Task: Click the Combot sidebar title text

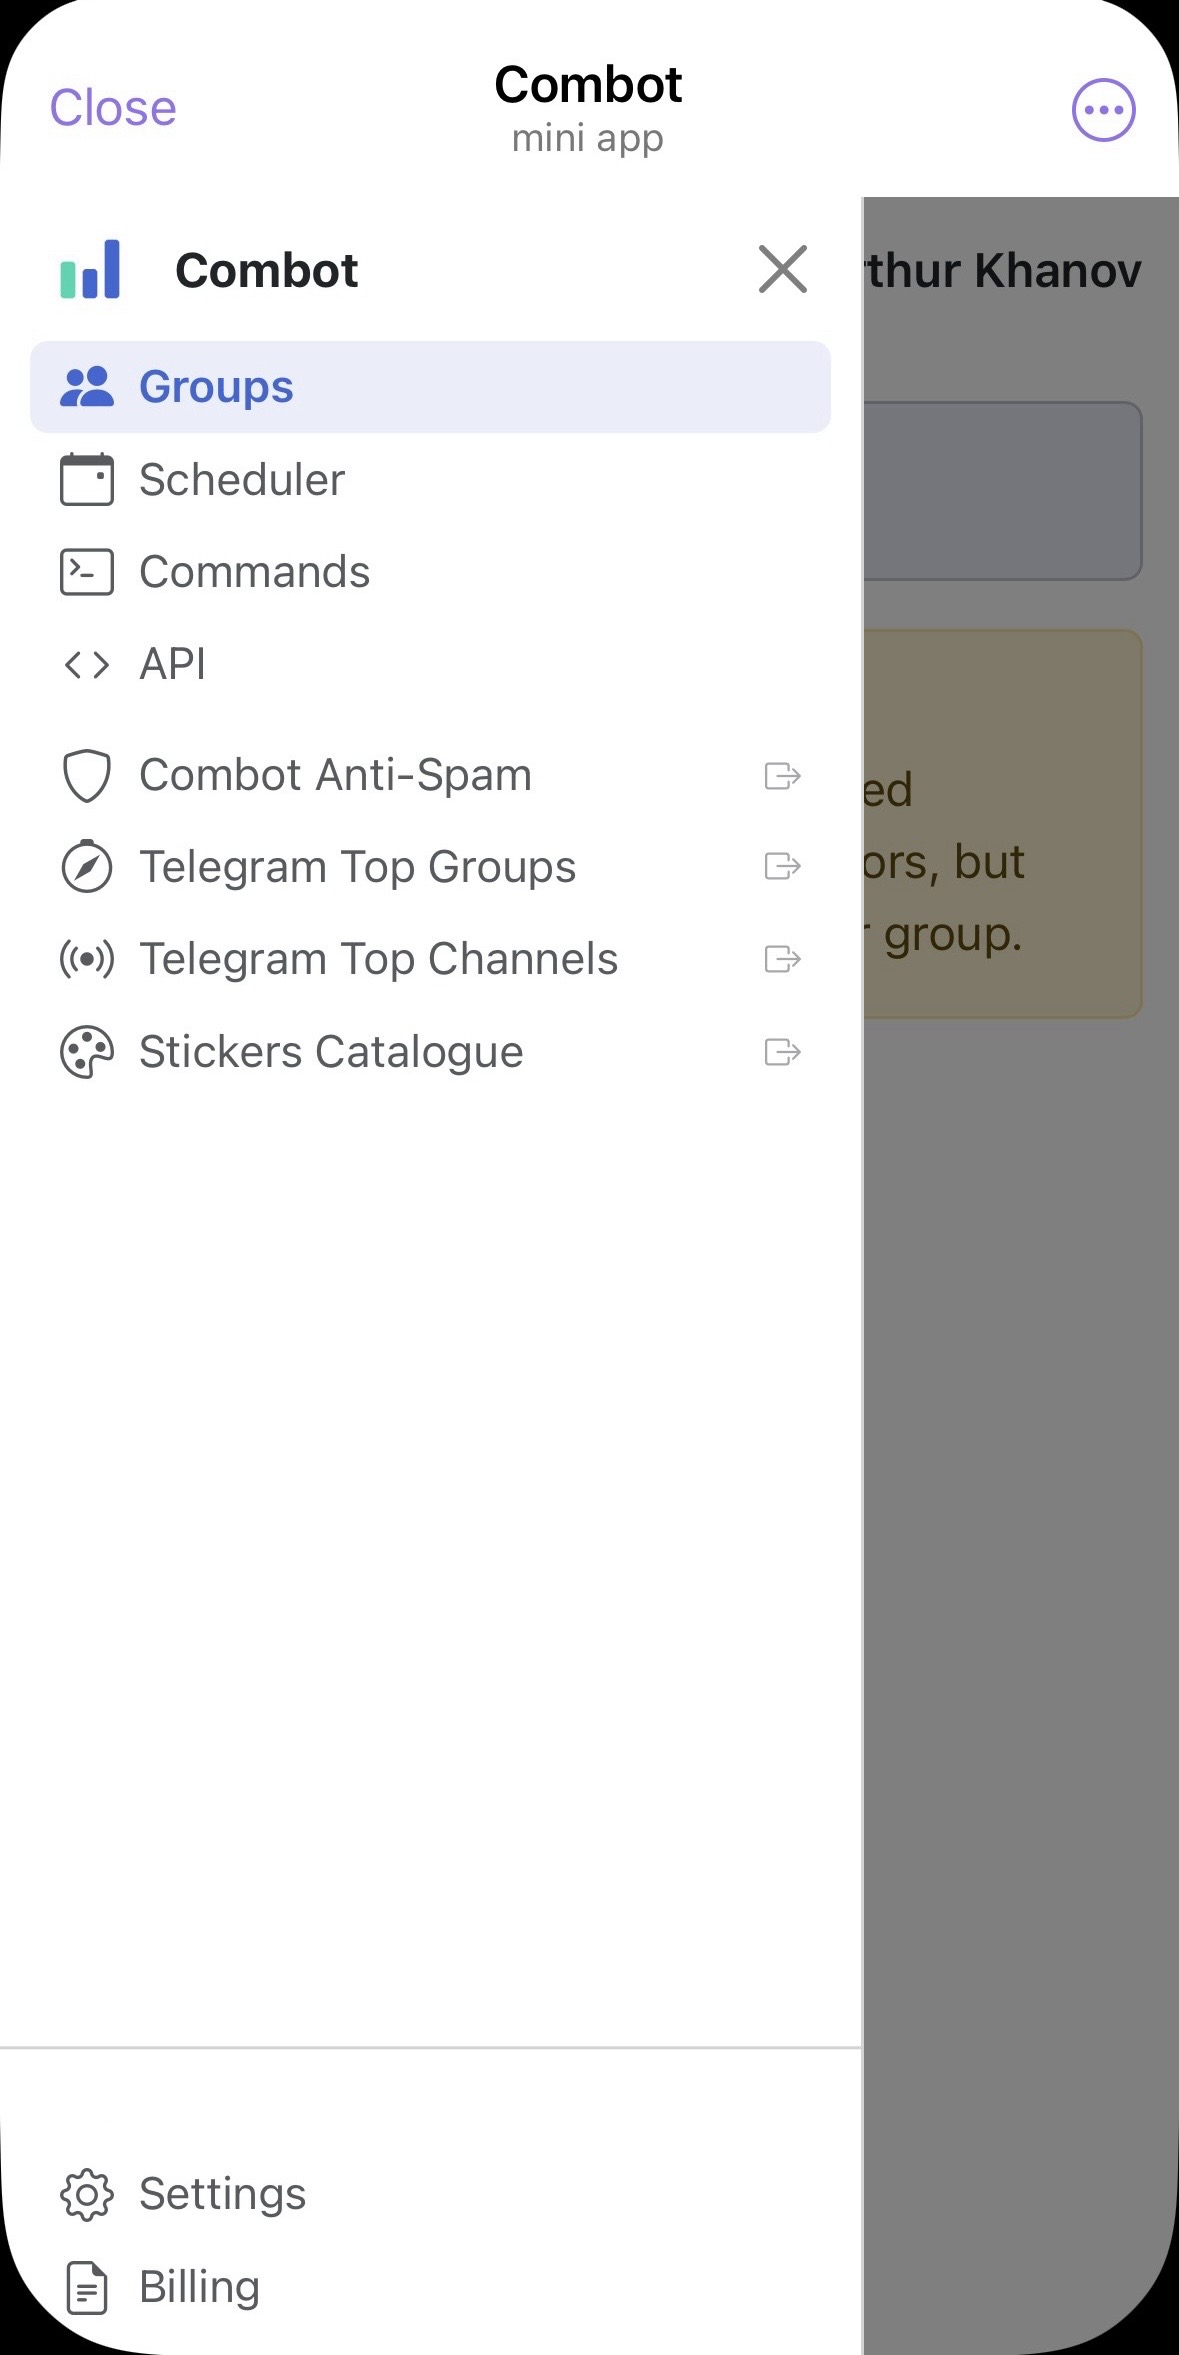Action: [266, 270]
